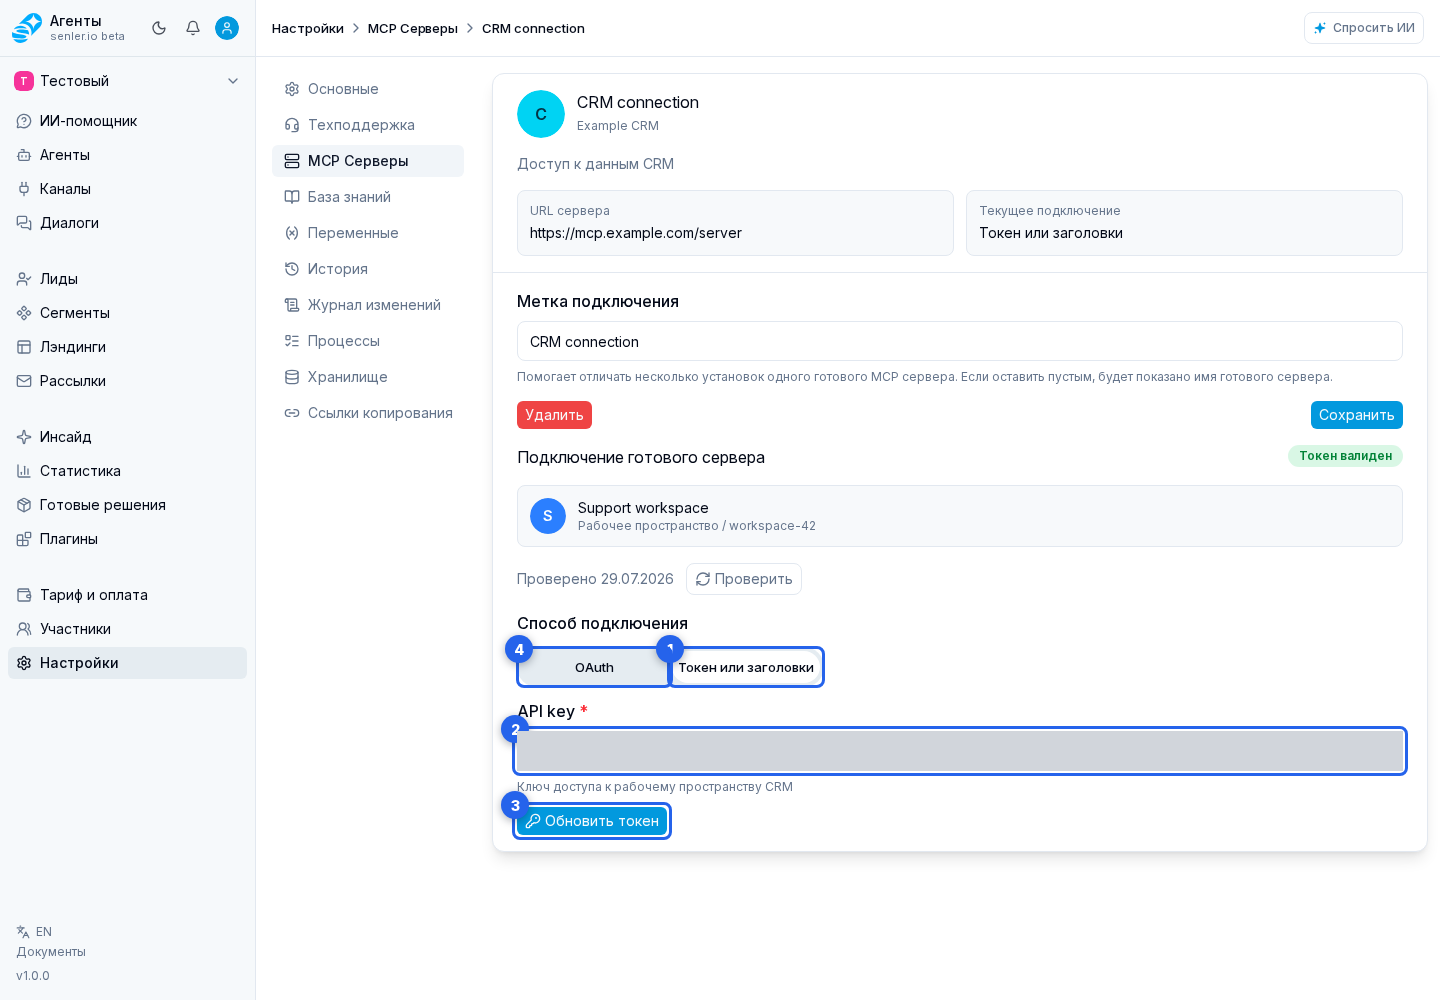
Task: Open notifications bell icon
Action: pos(193,28)
